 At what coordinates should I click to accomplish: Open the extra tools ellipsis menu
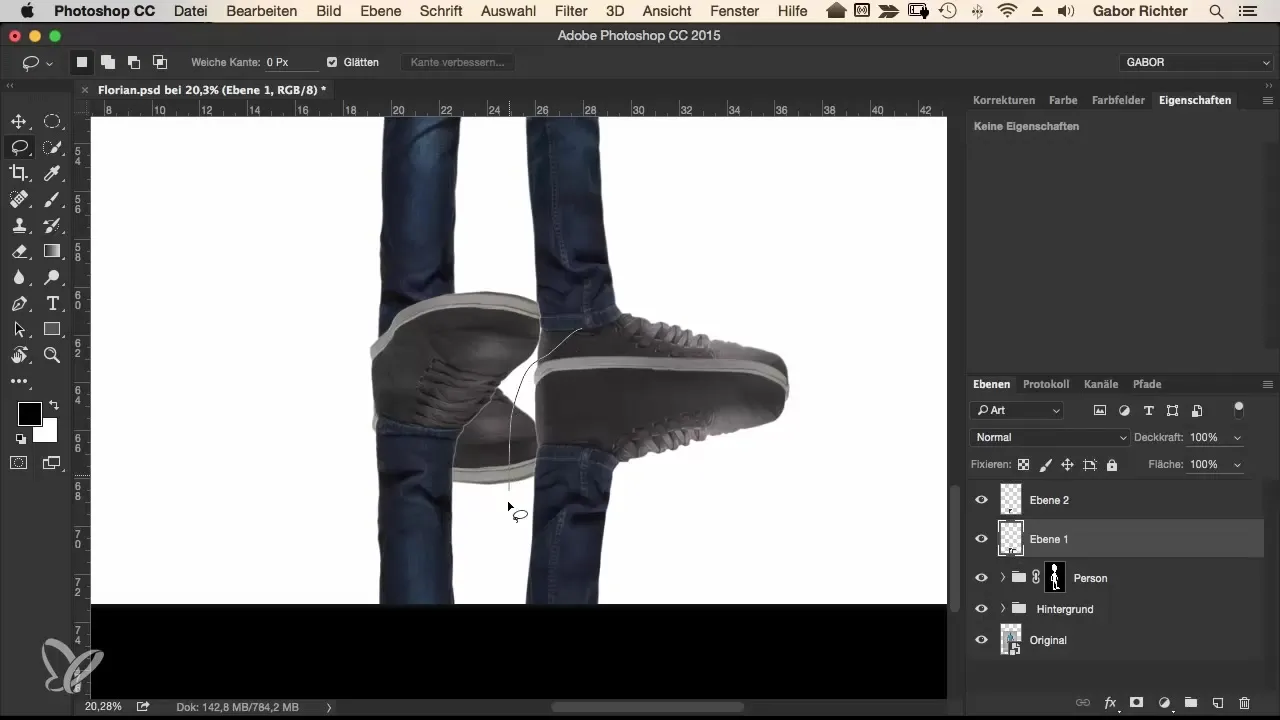19,381
